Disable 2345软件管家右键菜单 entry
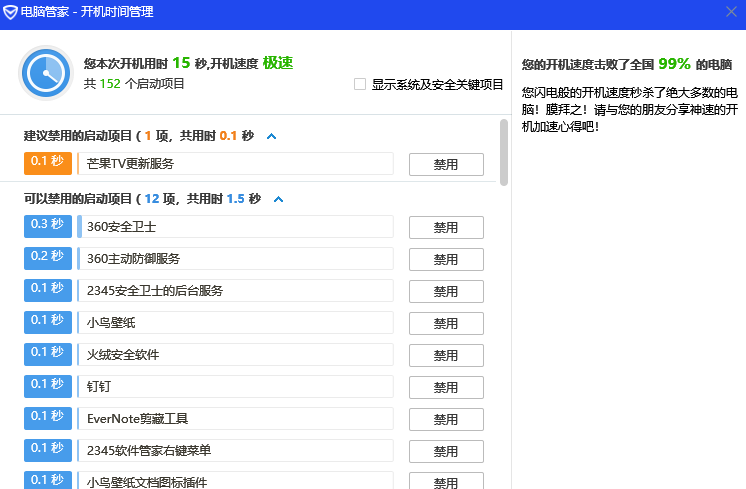This screenshot has height=489, width=746. 445,452
